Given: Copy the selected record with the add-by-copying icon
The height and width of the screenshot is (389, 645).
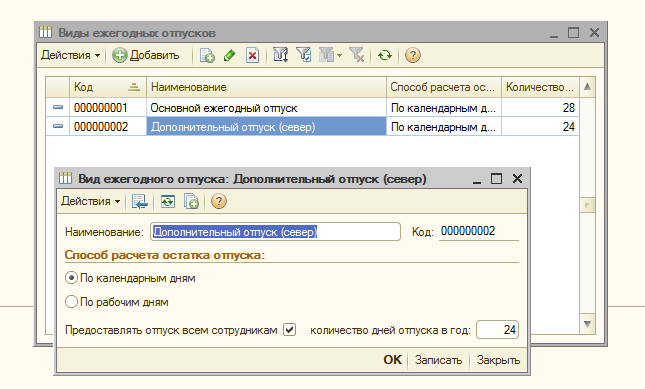Looking at the screenshot, I should click(207, 55).
